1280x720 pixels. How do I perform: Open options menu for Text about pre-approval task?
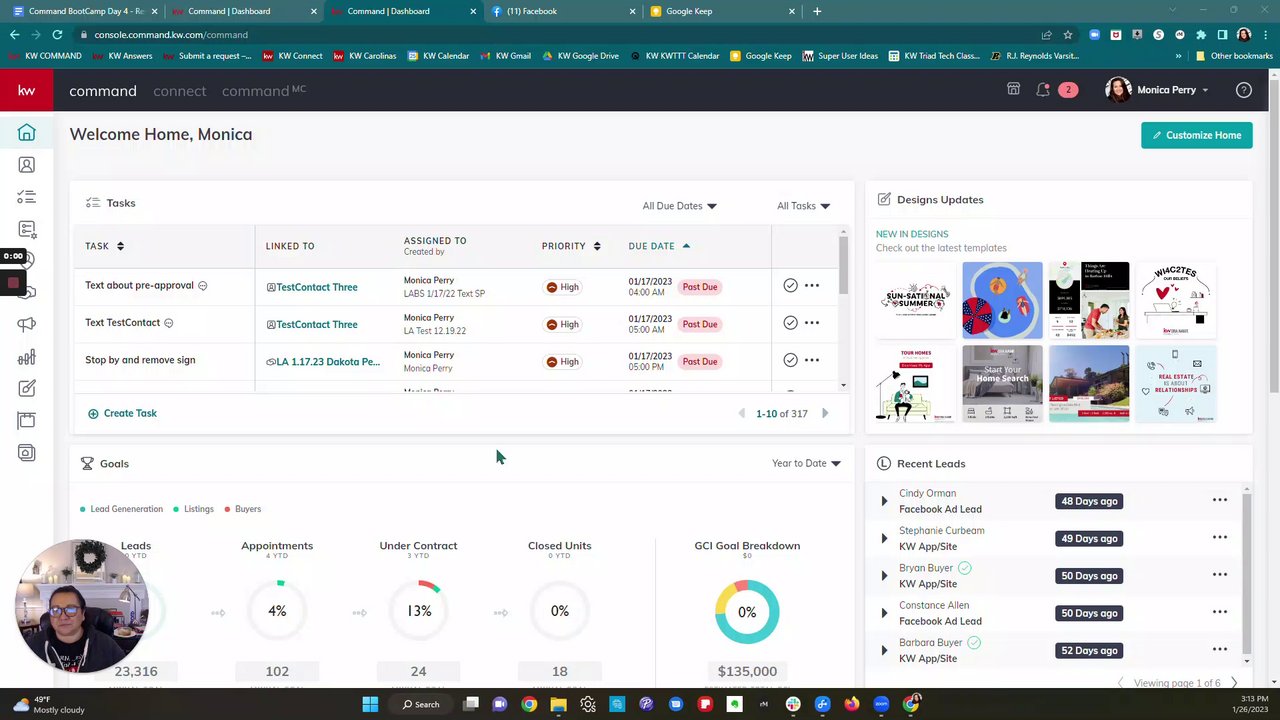point(812,286)
